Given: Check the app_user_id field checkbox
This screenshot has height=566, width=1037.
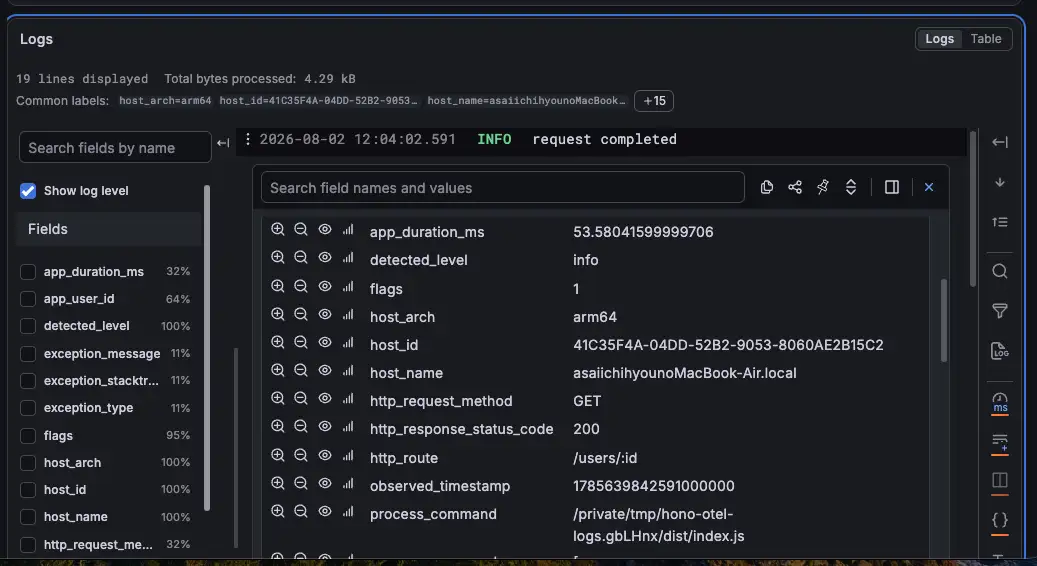Looking at the screenshot, I should 28,299.
